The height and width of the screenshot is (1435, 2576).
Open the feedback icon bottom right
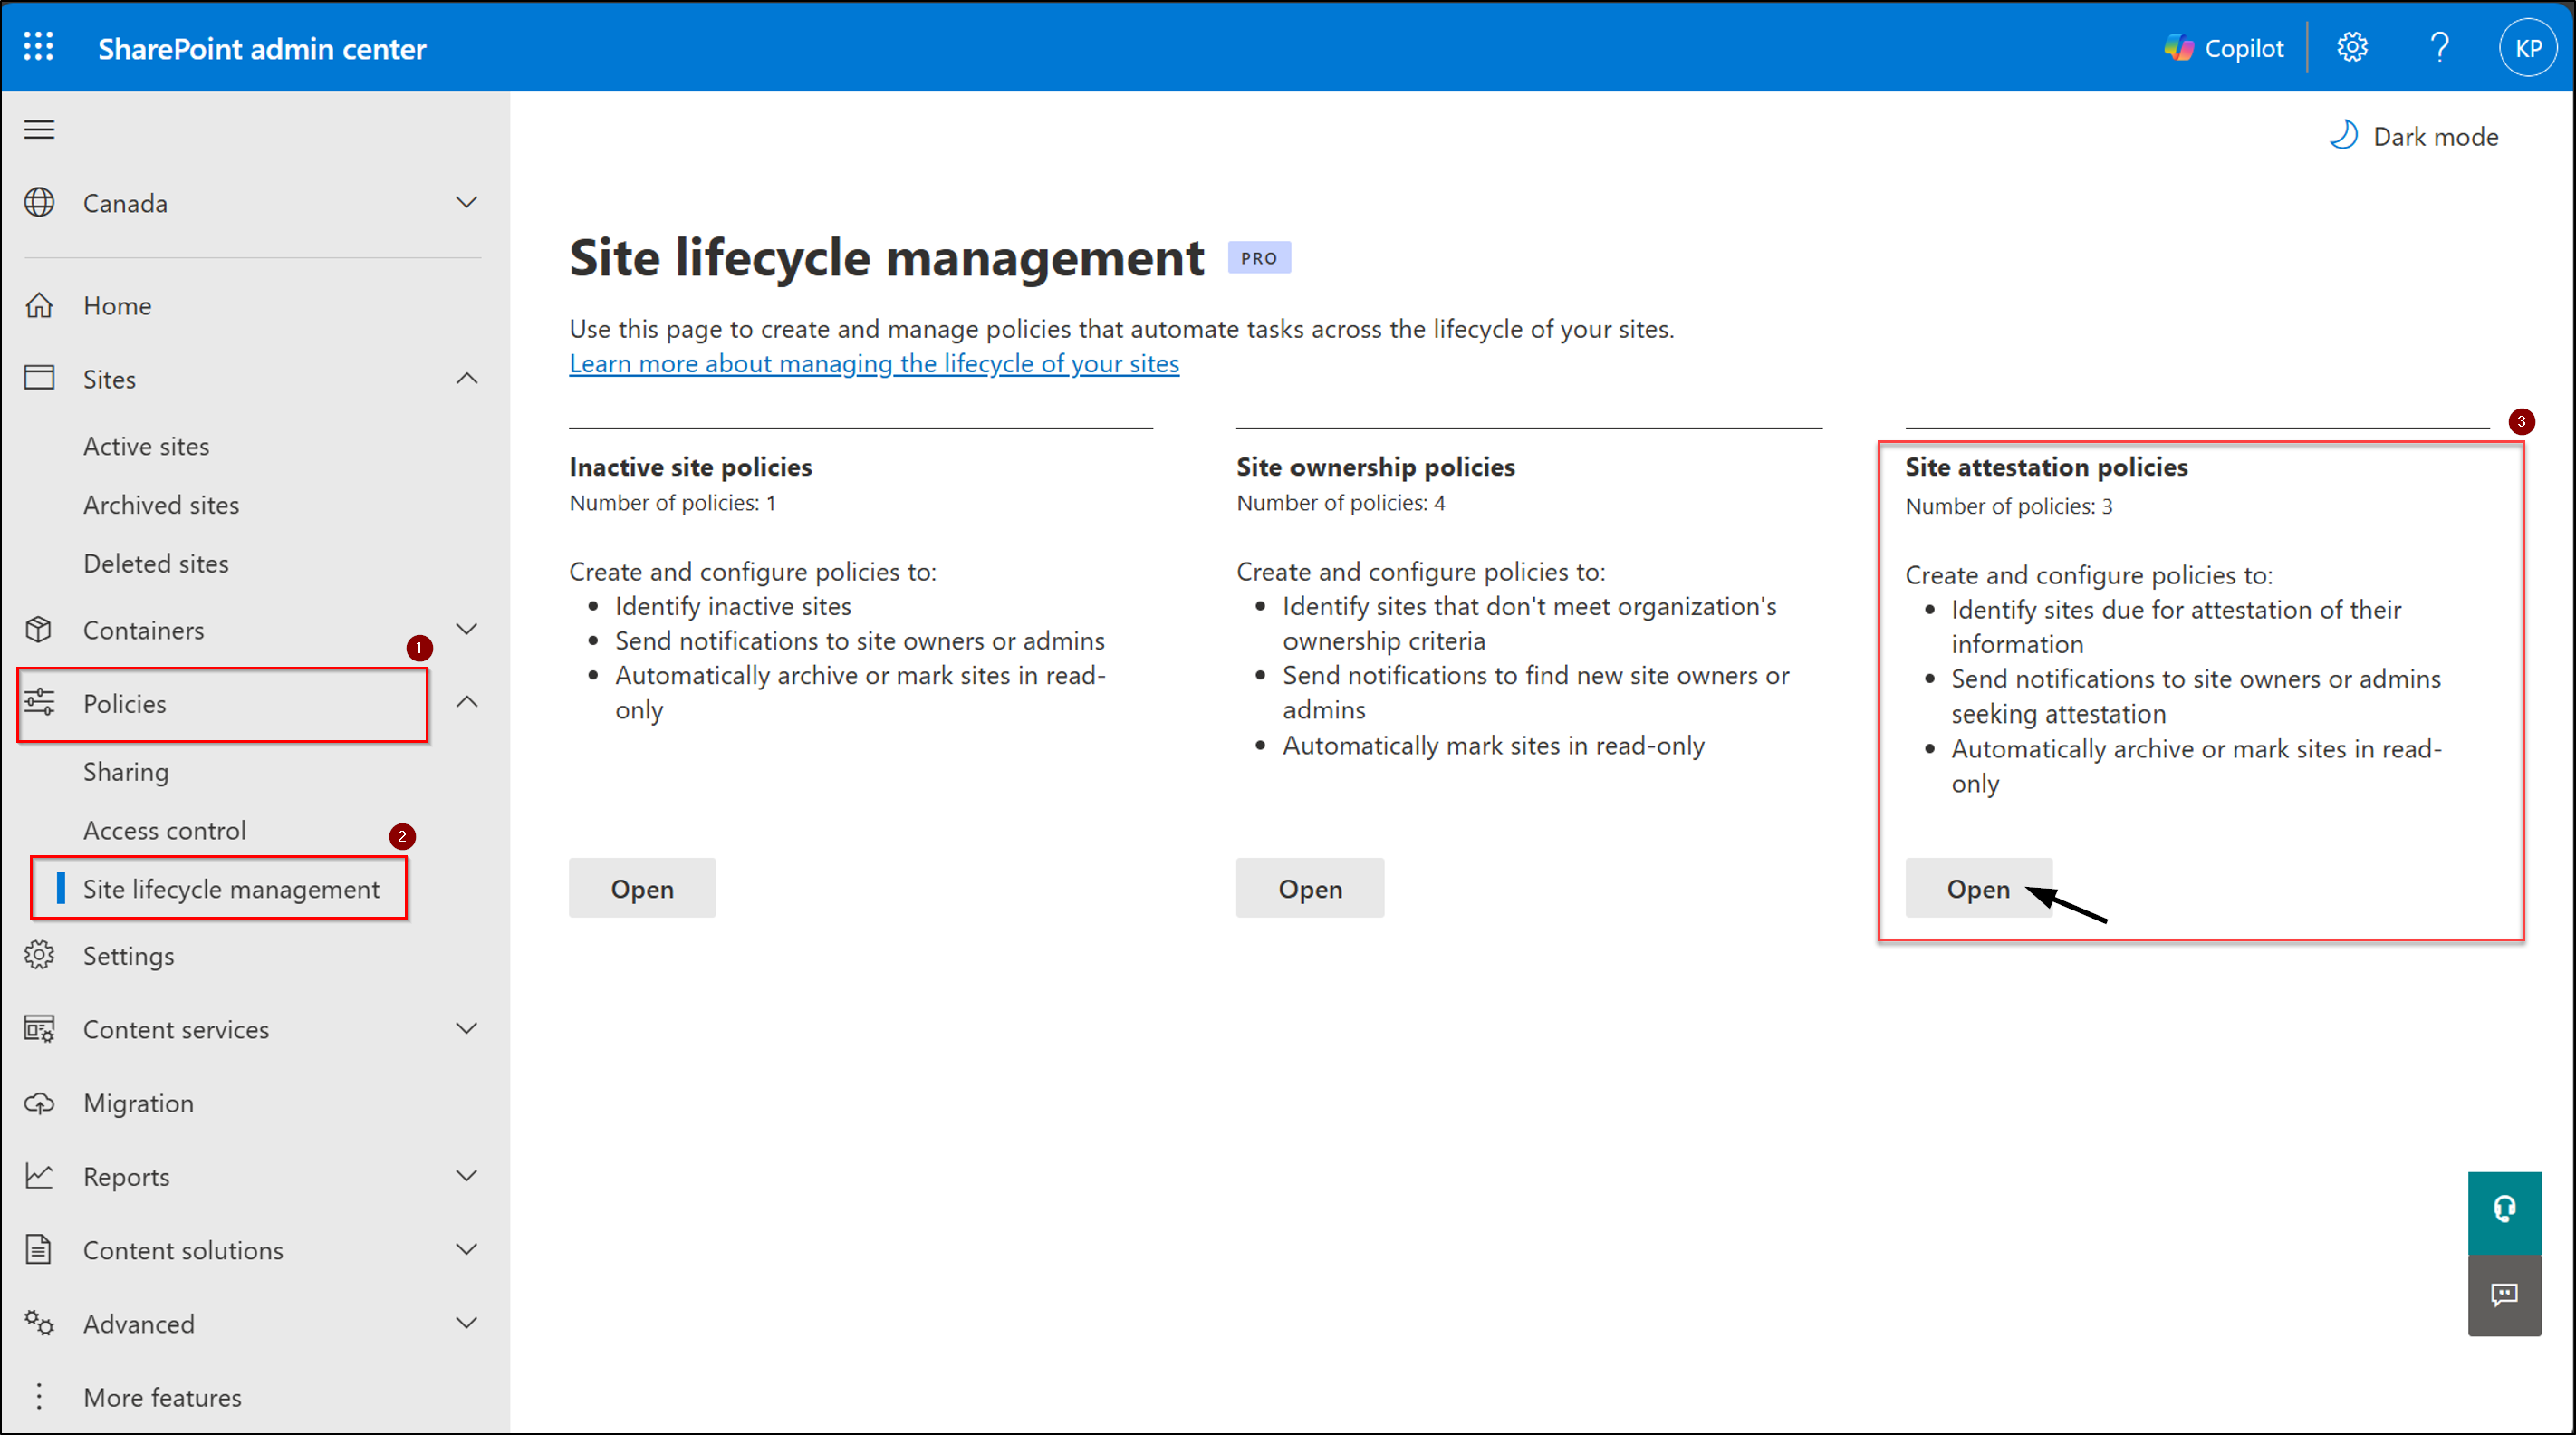[x=2504, y=1295]
